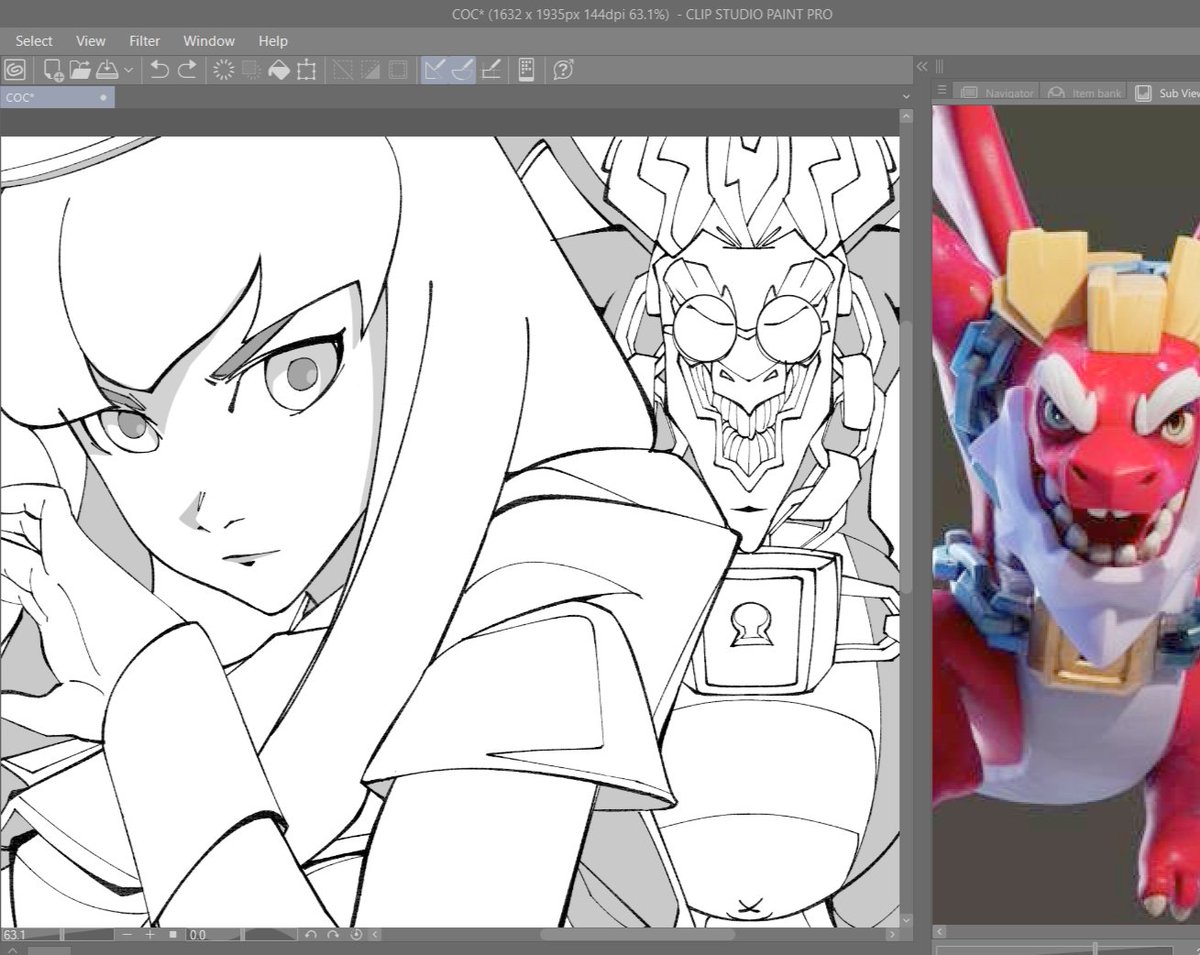Reset canvas rotation icon
Screen dimensions: 1200x955
(356, 935)
